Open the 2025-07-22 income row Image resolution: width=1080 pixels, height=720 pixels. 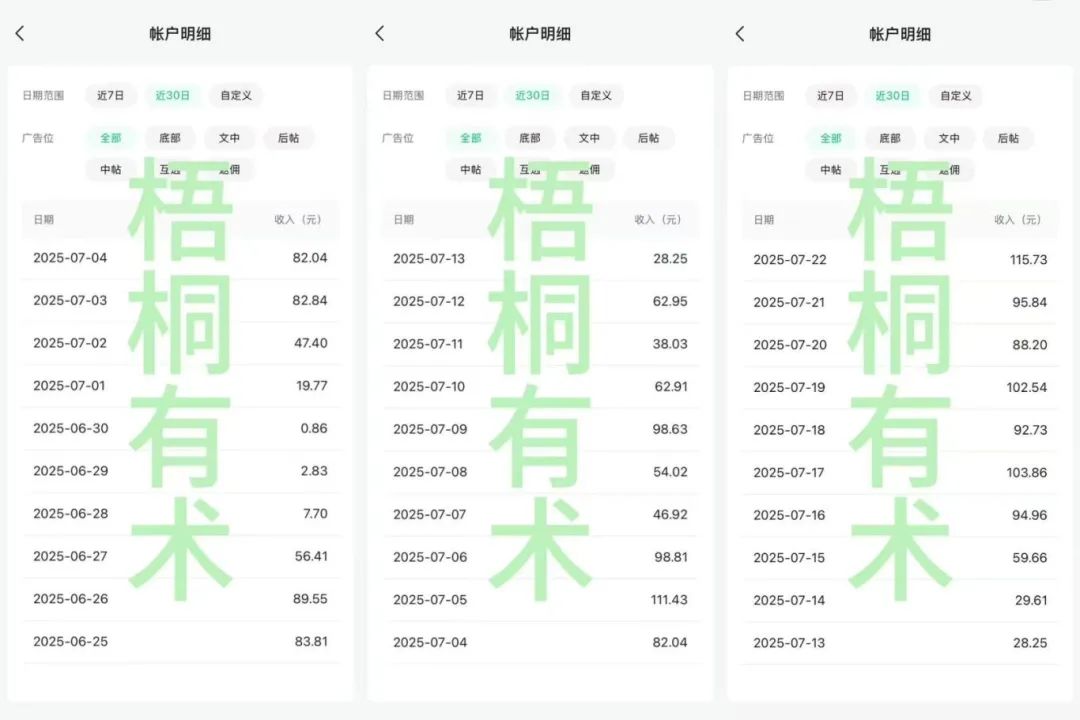click(x=900, y=260)
